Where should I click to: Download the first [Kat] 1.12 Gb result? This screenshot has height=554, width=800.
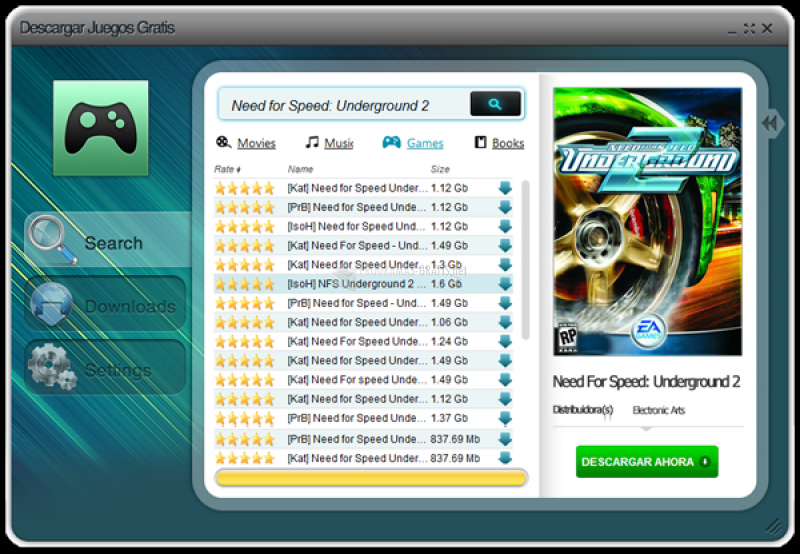click(505, 188)
